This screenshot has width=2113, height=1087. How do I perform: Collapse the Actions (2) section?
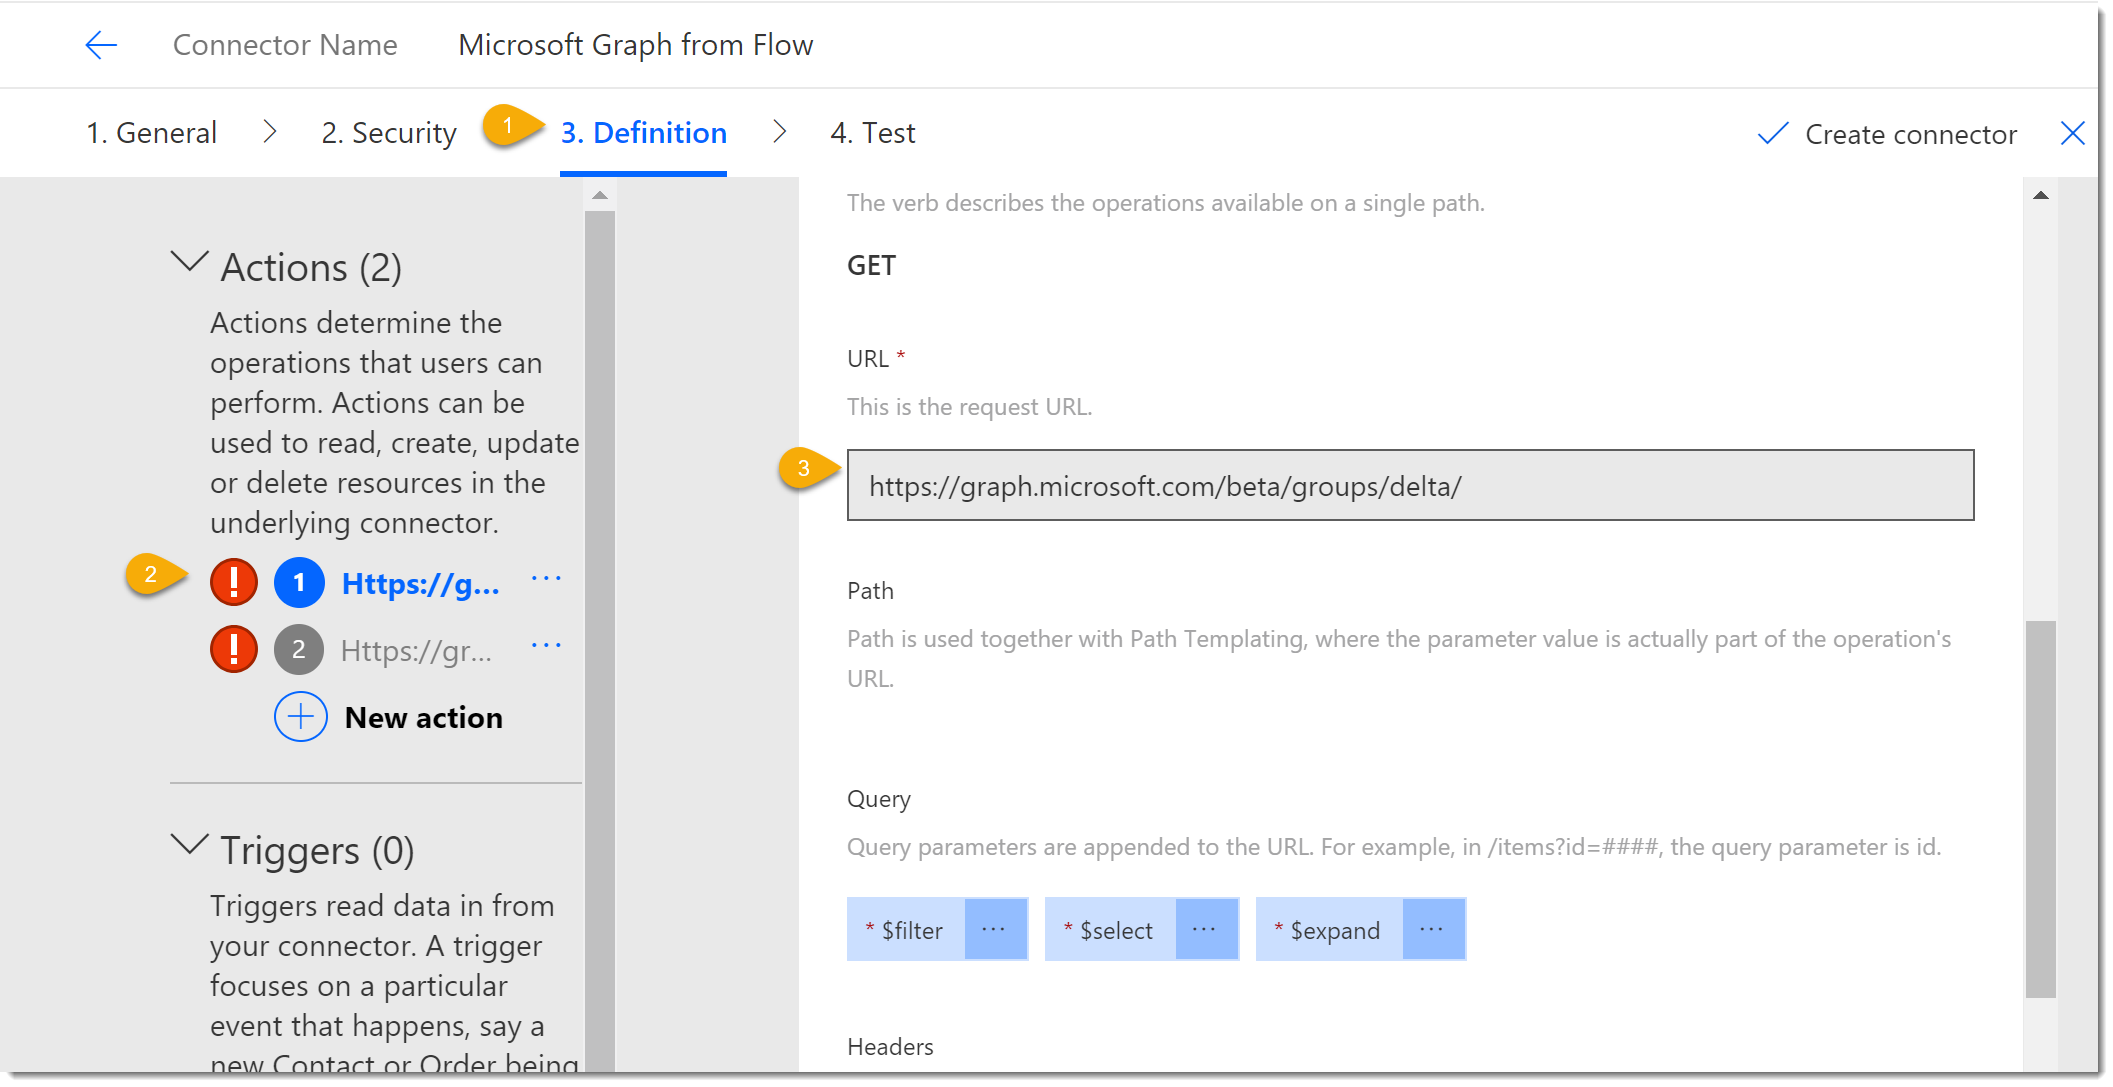pyautogui.click(x=189, y=262)
